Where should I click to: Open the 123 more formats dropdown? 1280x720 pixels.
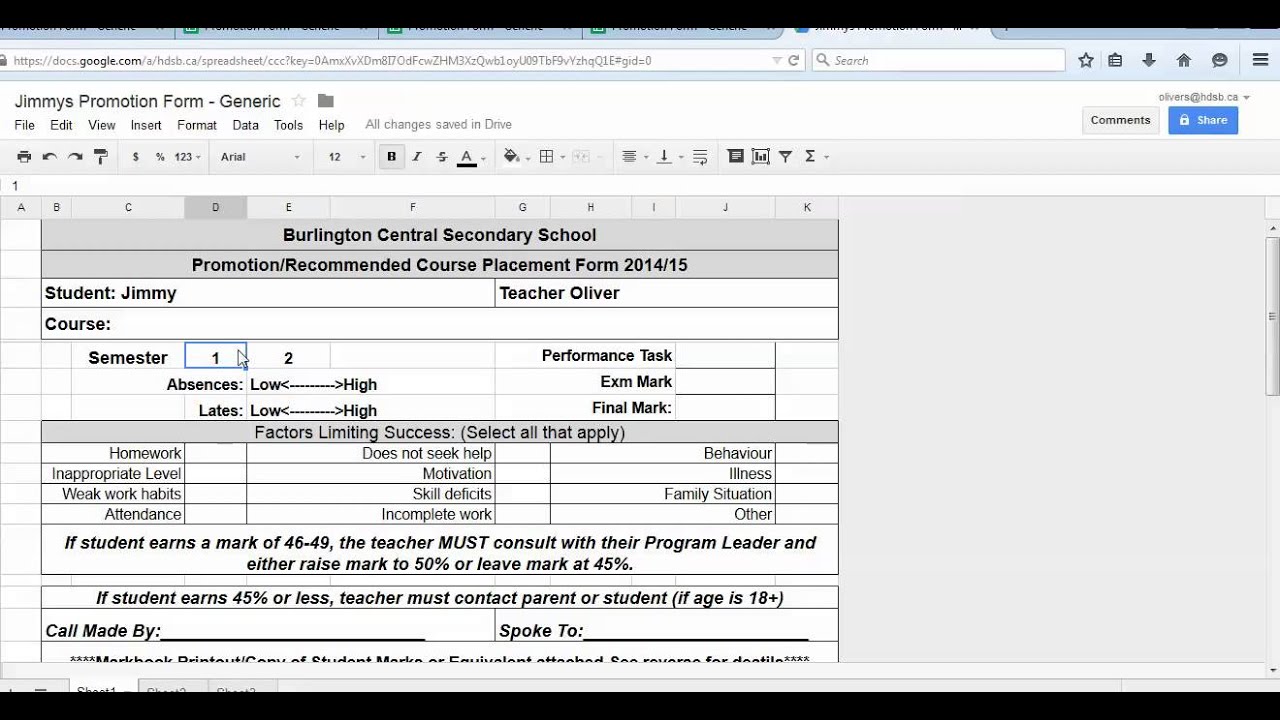point(187,157)
